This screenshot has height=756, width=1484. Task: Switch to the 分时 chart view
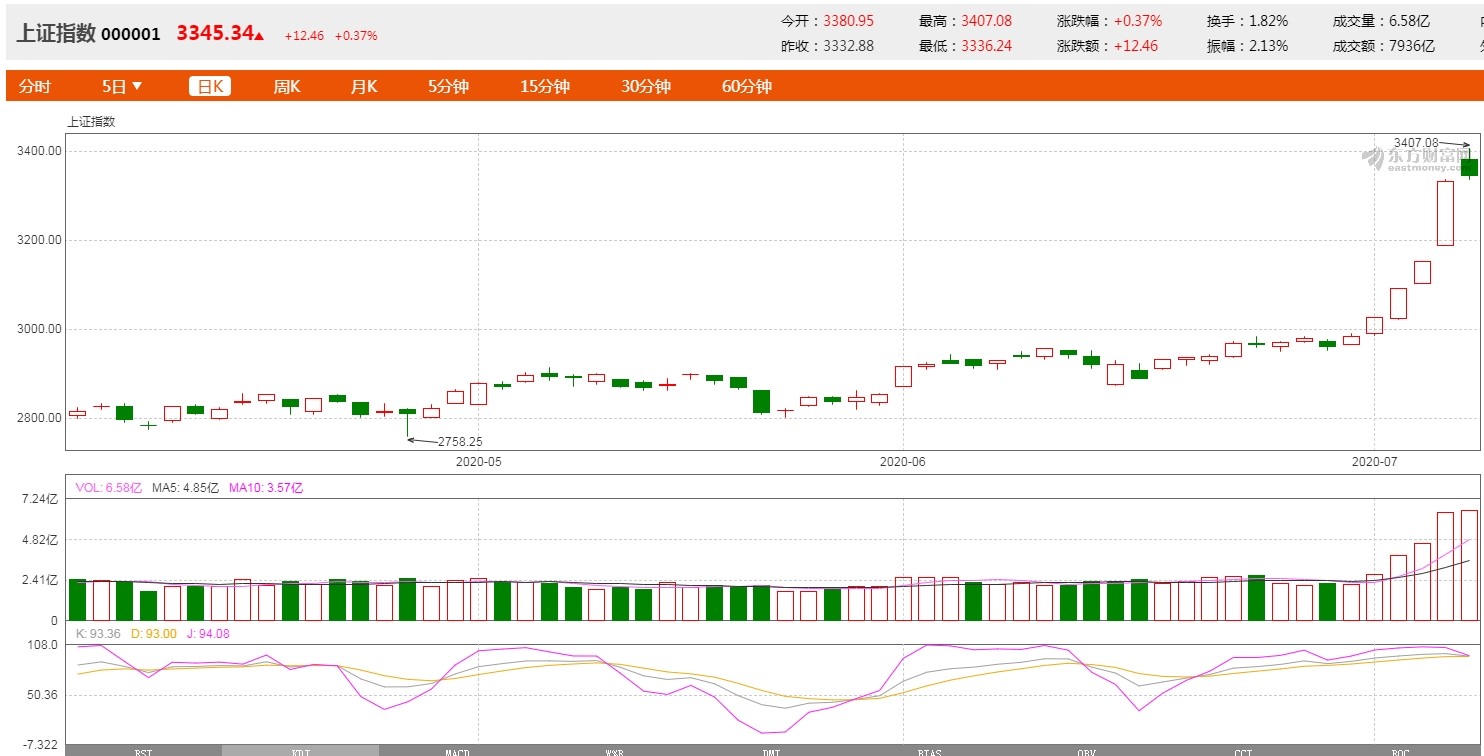click(x=34, y=86)
